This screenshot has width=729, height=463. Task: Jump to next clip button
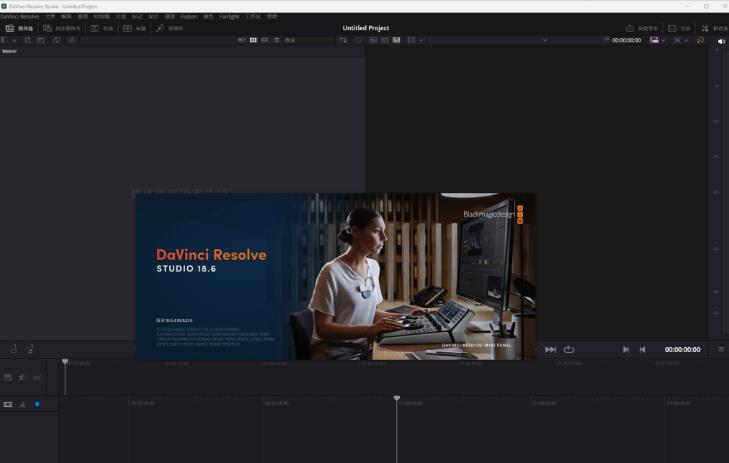point(626,350)
